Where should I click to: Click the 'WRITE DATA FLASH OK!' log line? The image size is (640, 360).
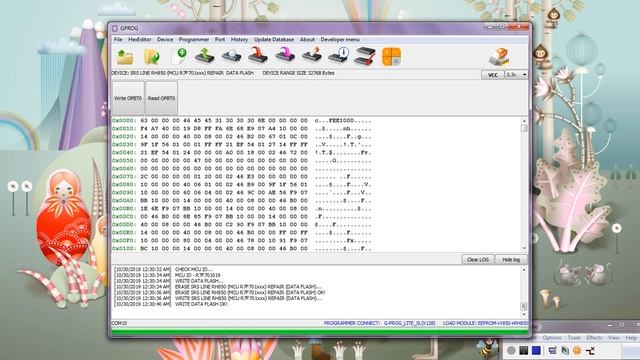click(201, 304)
